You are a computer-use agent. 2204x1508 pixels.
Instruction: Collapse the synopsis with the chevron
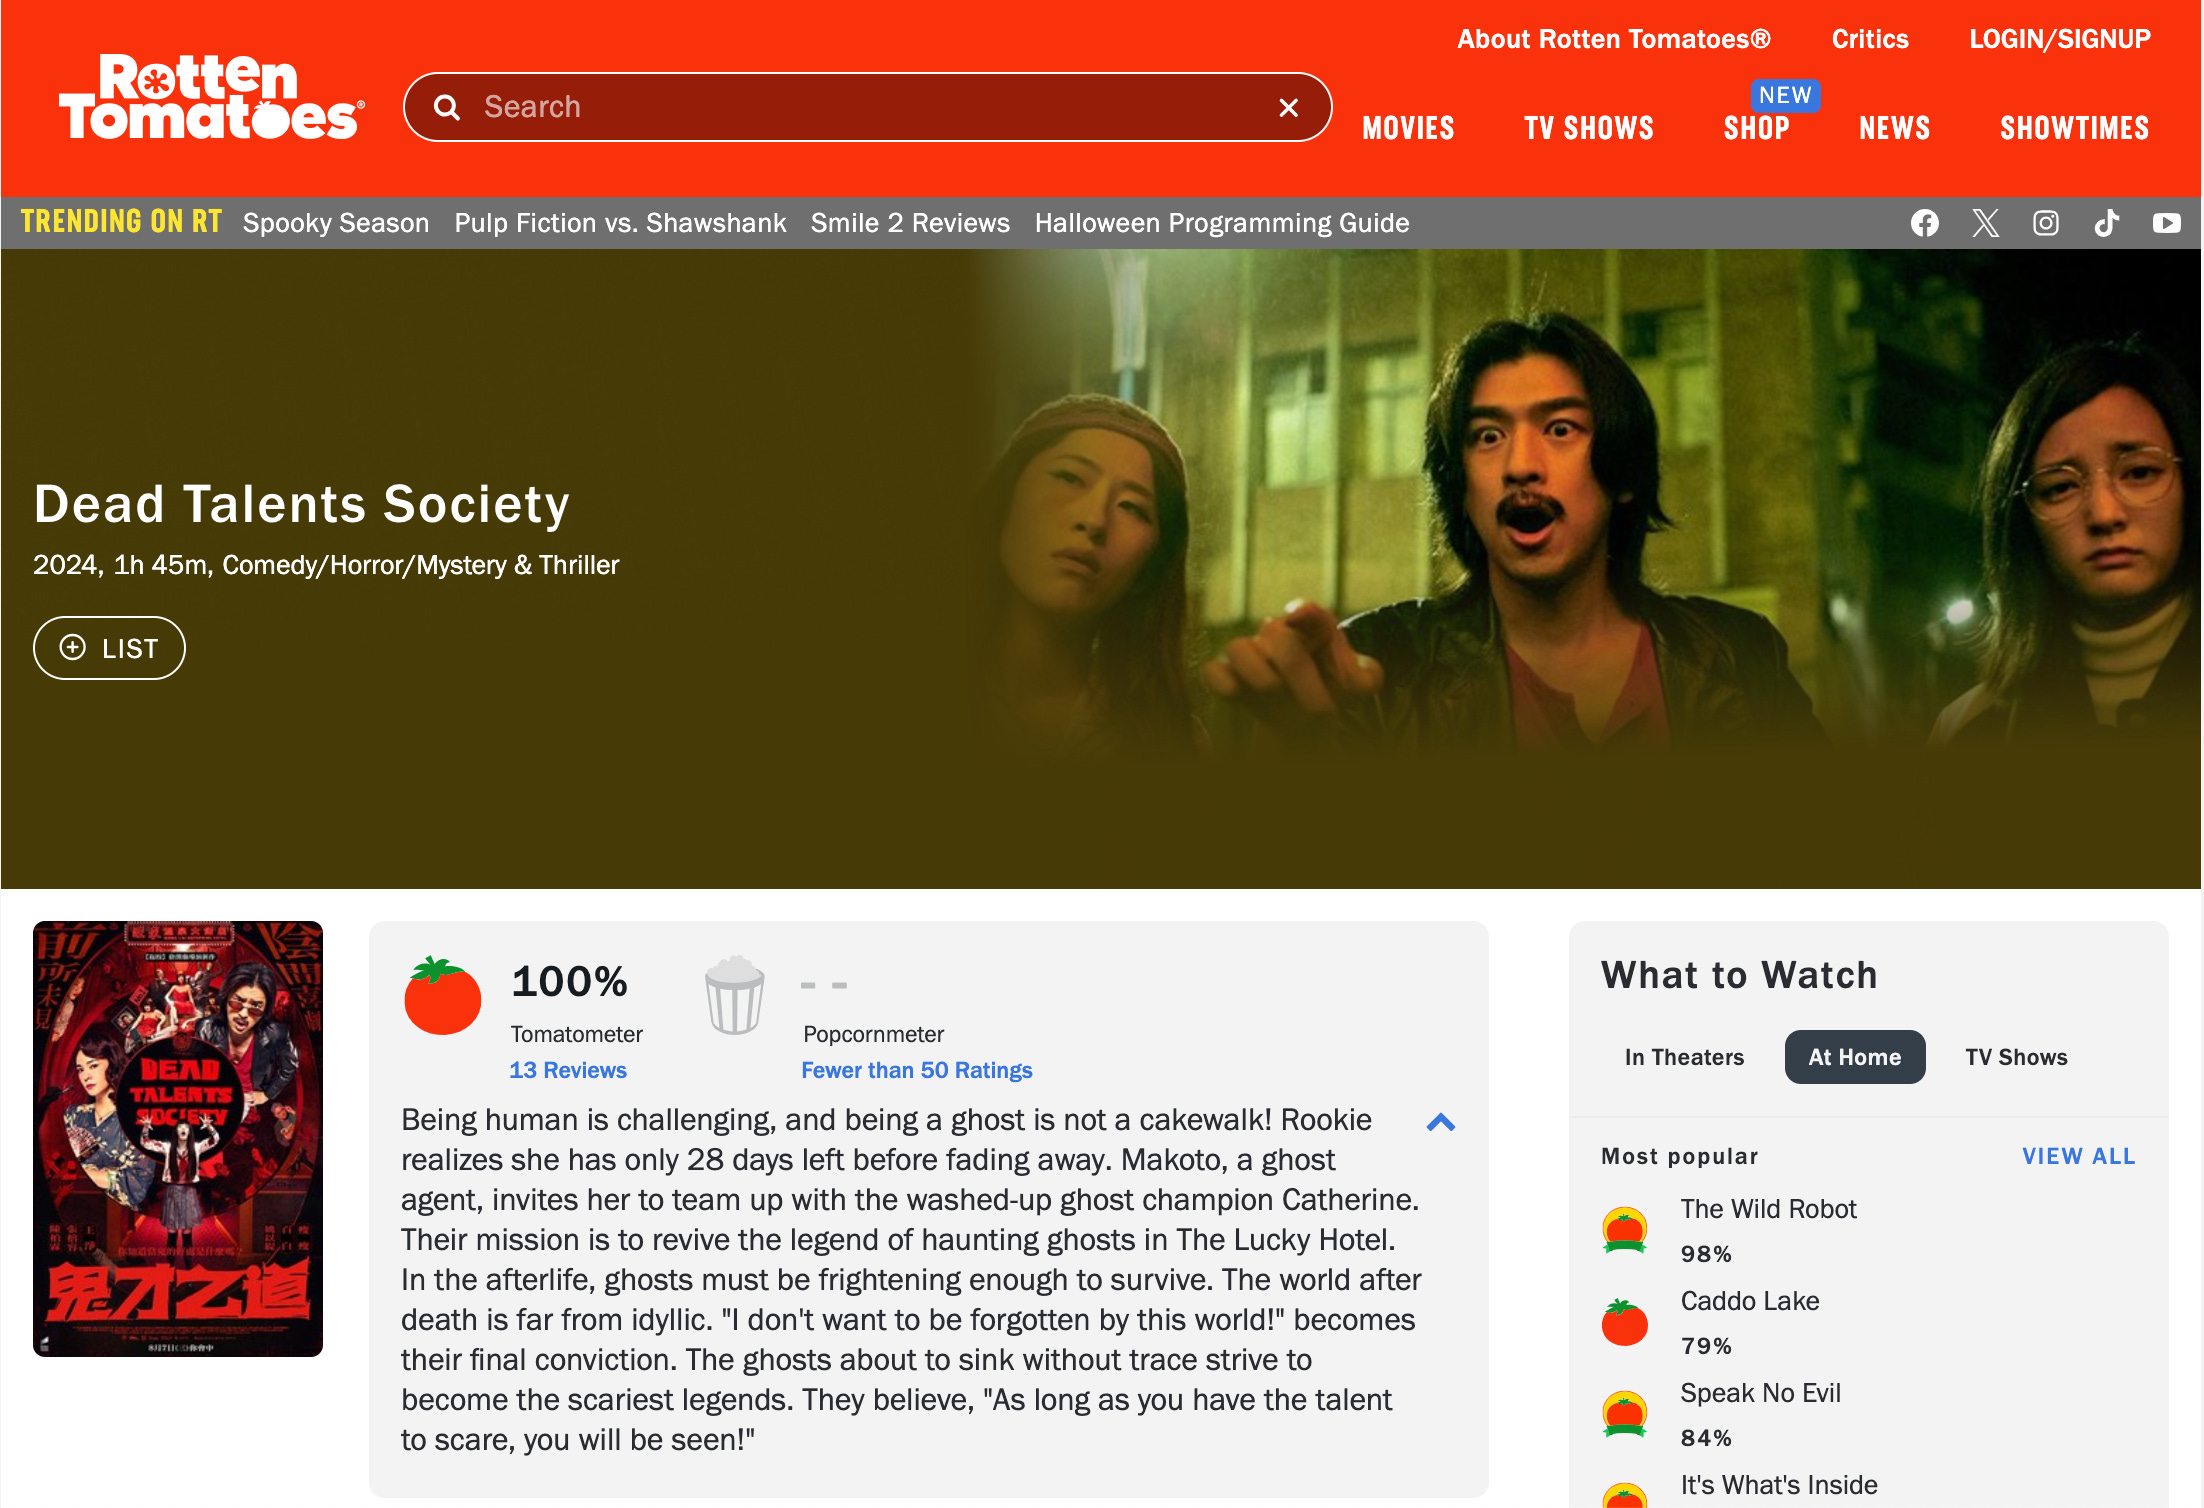click(x=1441, y=1123)
